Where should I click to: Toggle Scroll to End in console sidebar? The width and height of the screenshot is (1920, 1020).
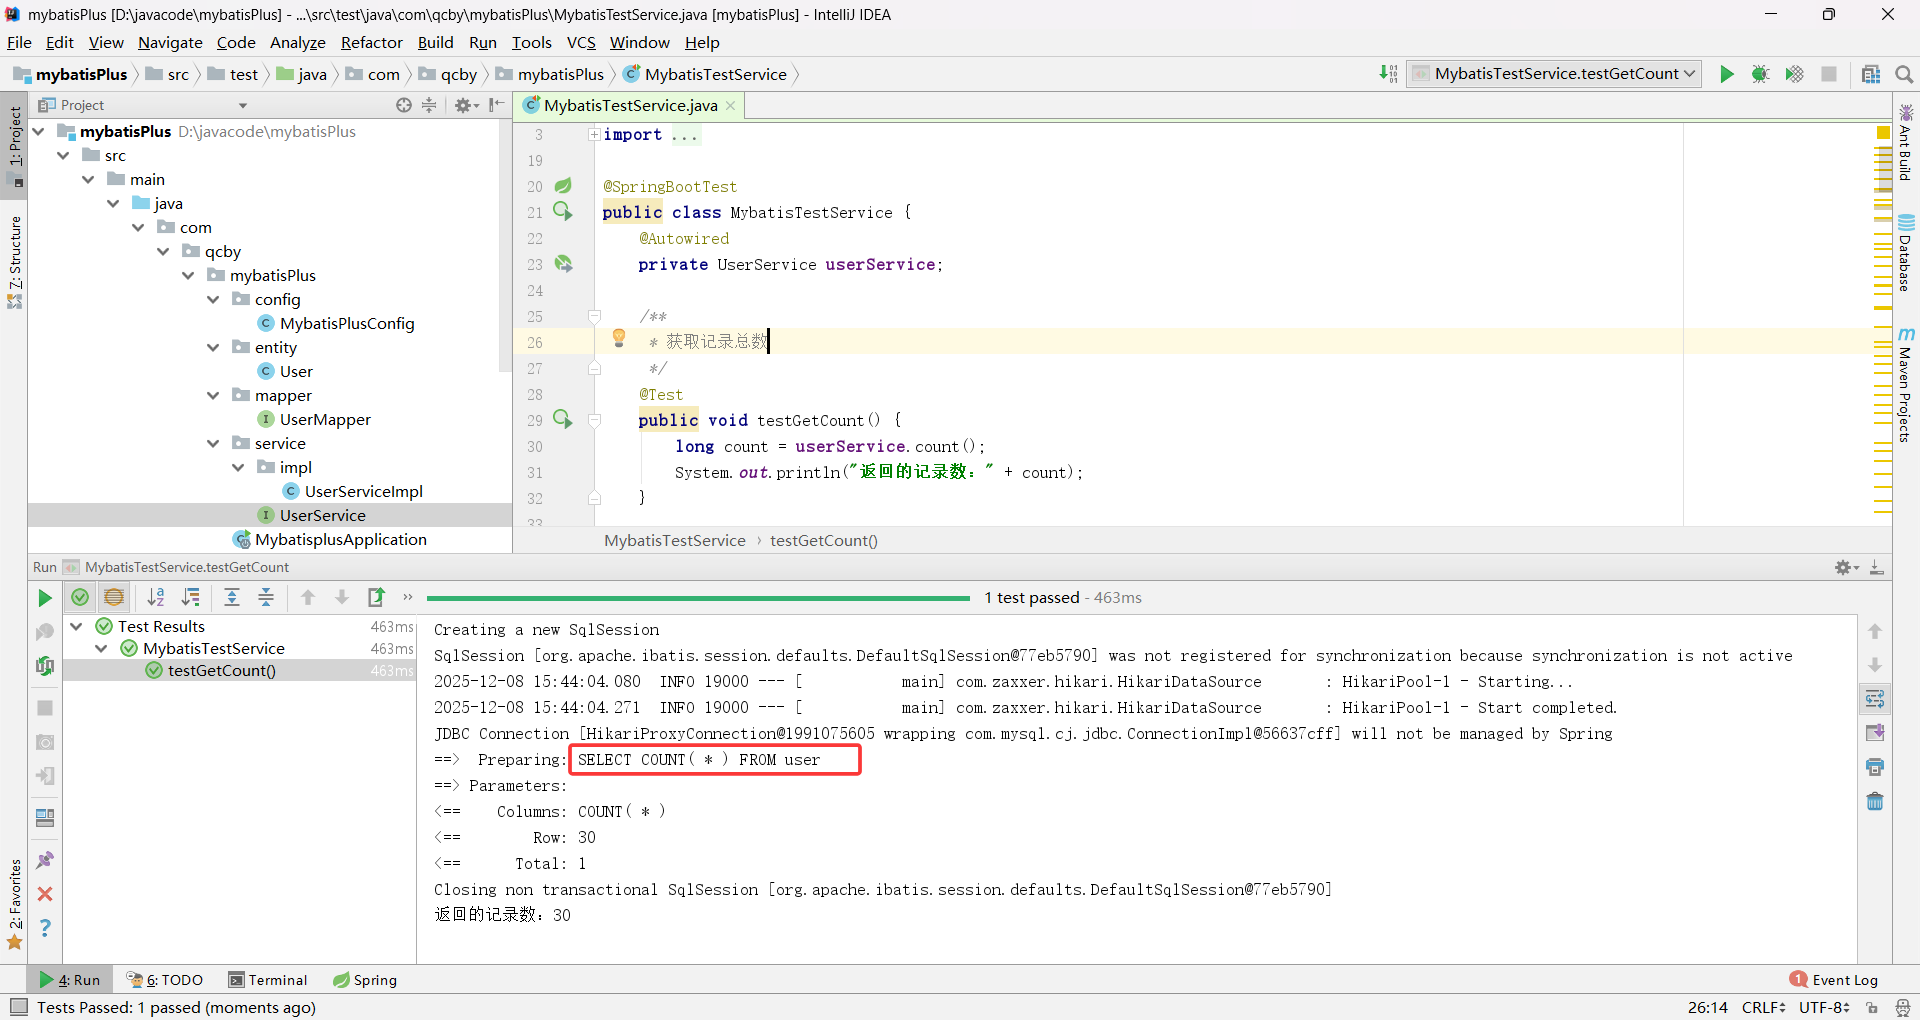pyautogui.click(x=1875, y=733)
